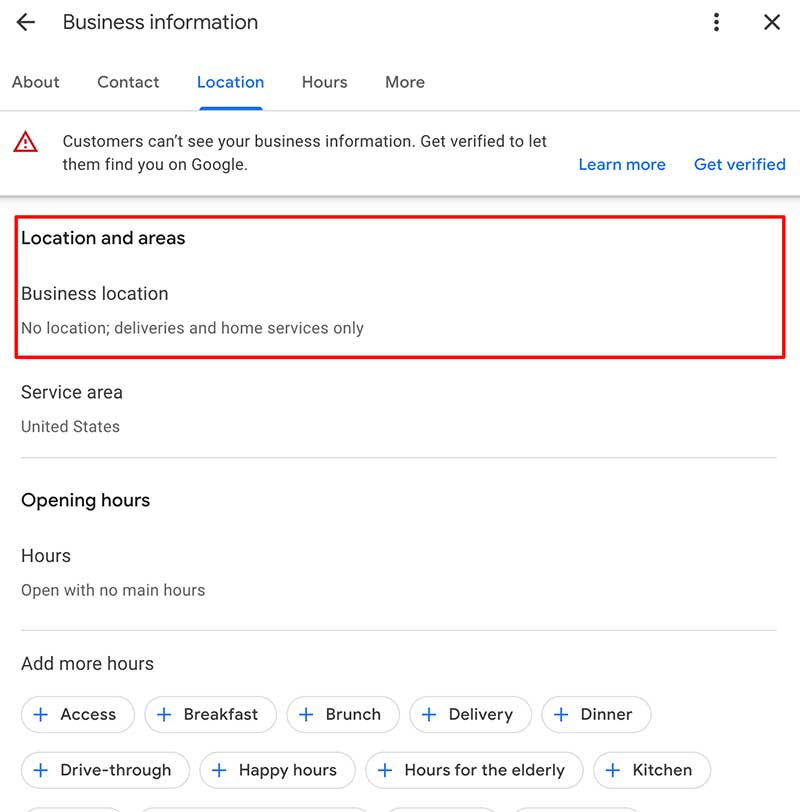
Task: Add Brunch hours chip
Action: [x=343, y=714]
